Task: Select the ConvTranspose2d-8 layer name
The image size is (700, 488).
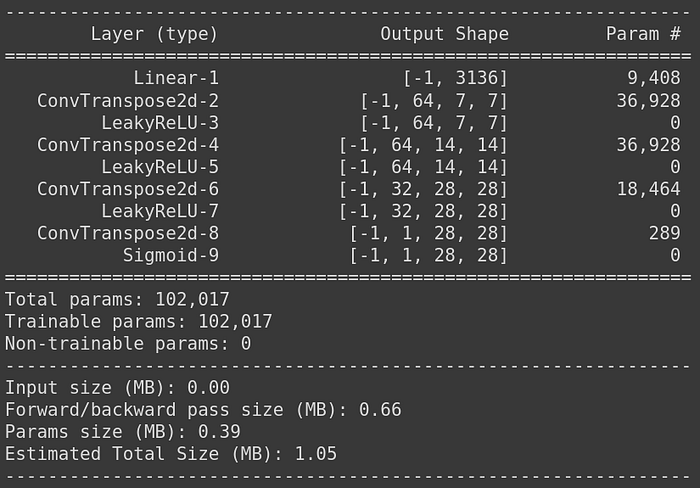Action: point(128,233)
